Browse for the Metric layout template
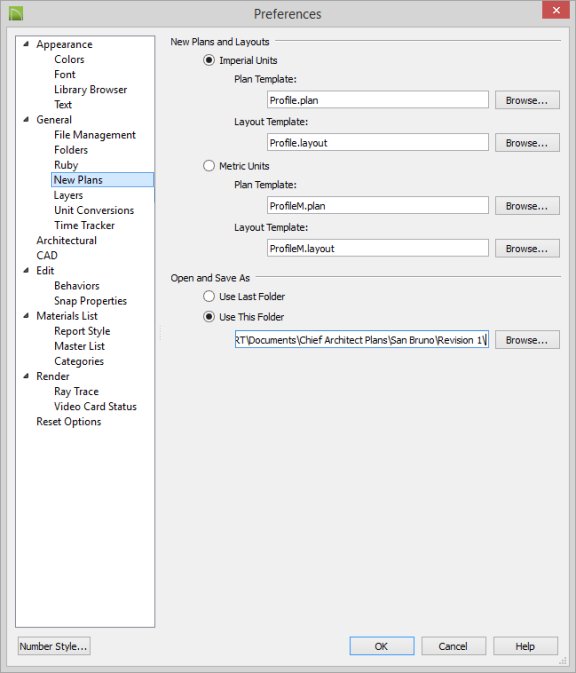Image resolution: width=576 pixels, height=673 pixels. (x=527, y=249)
